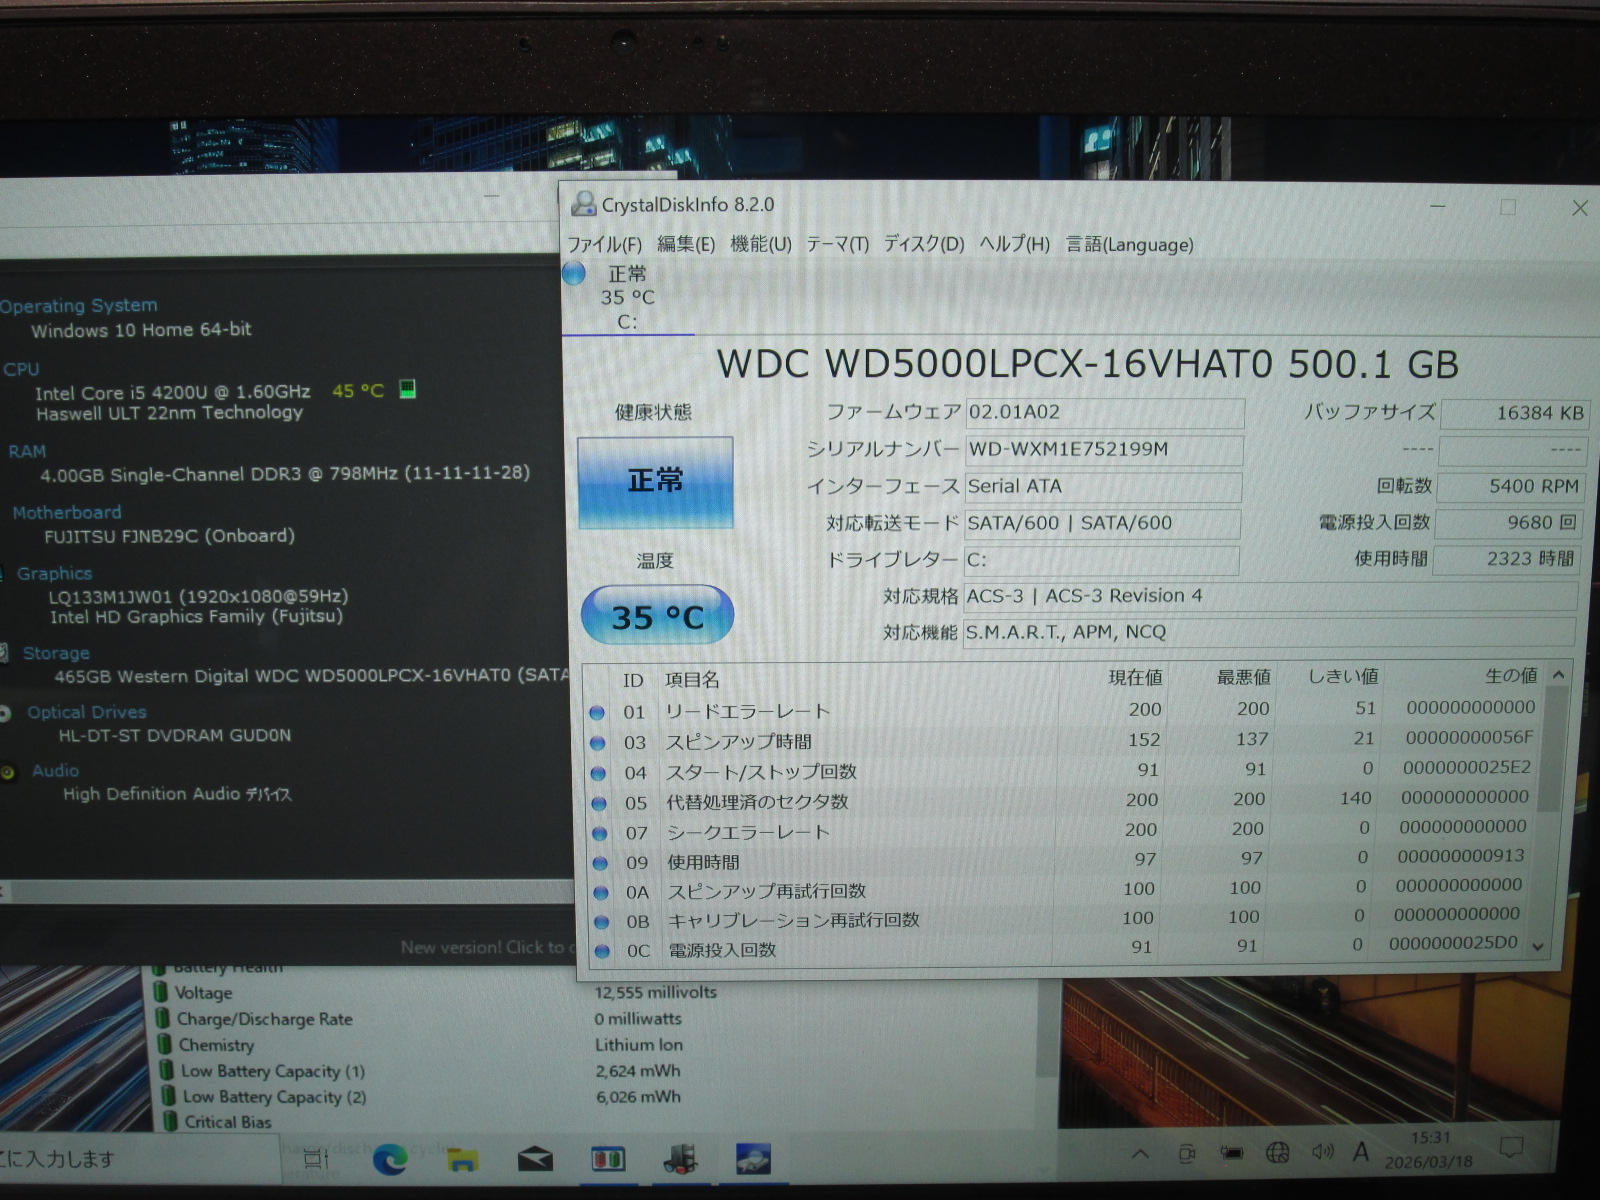Open the ディスク(D) menu
1600x1200 pixels.
923,245
